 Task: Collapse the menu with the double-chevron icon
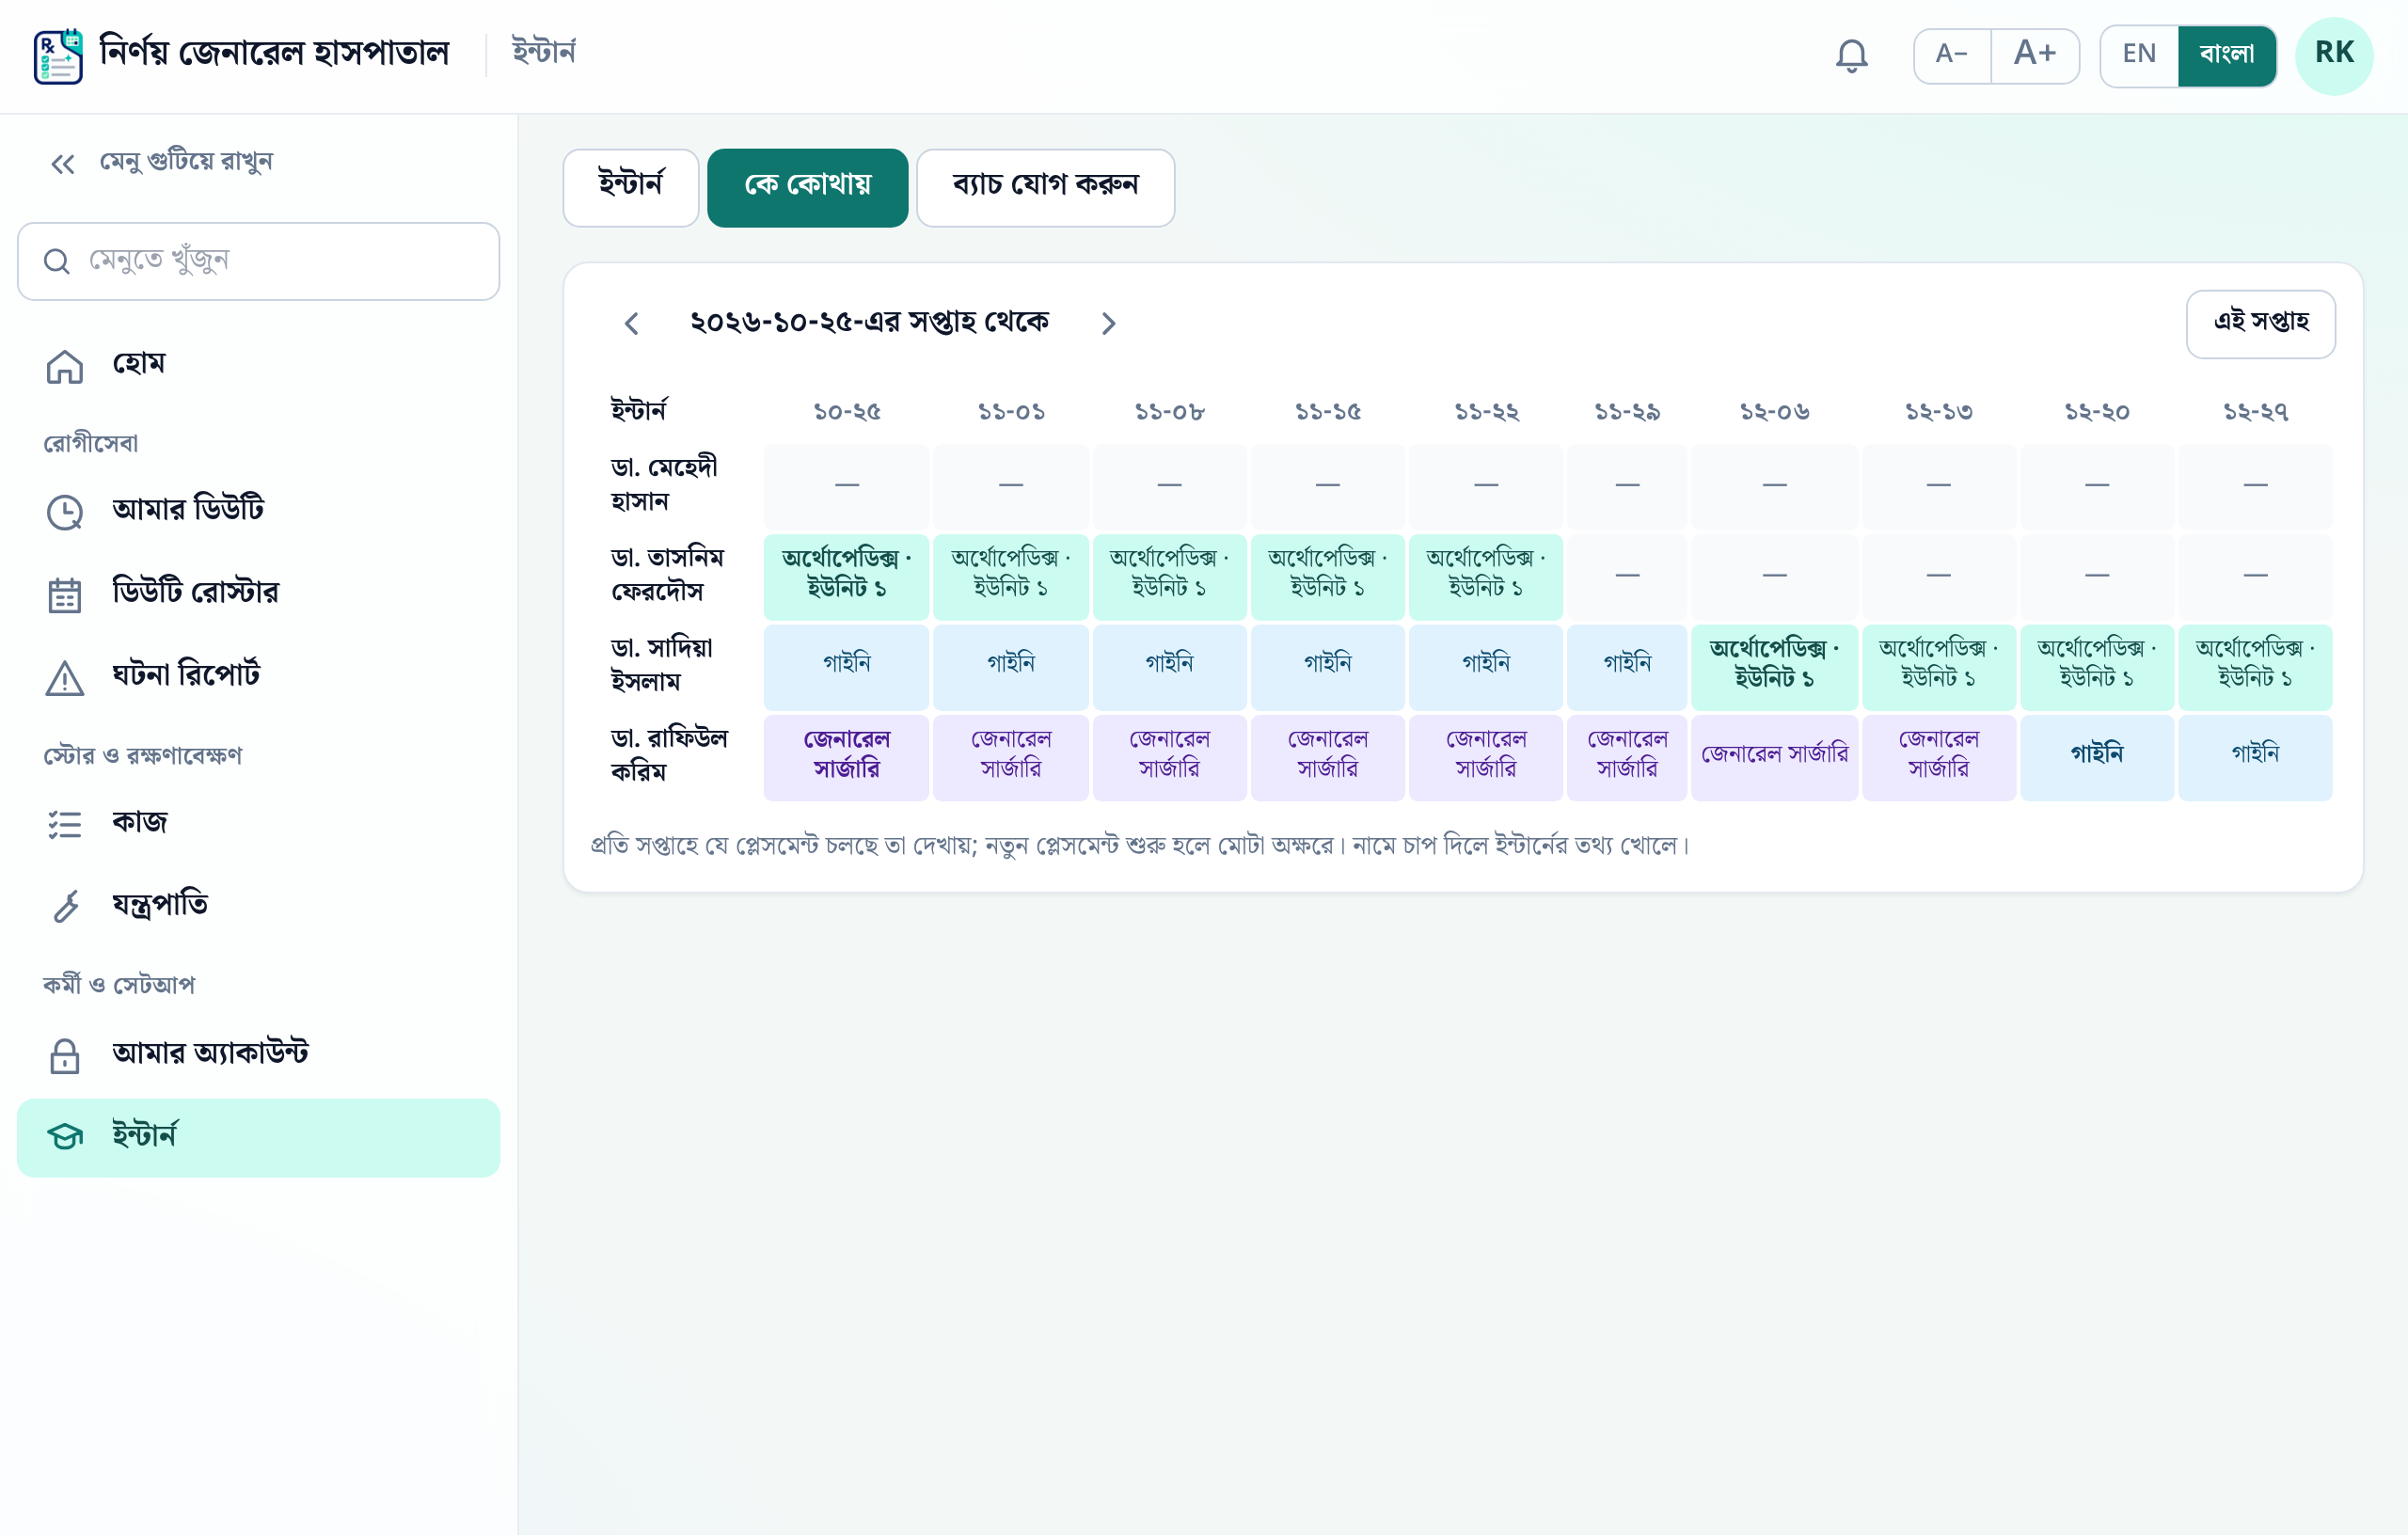coord(63,163)
